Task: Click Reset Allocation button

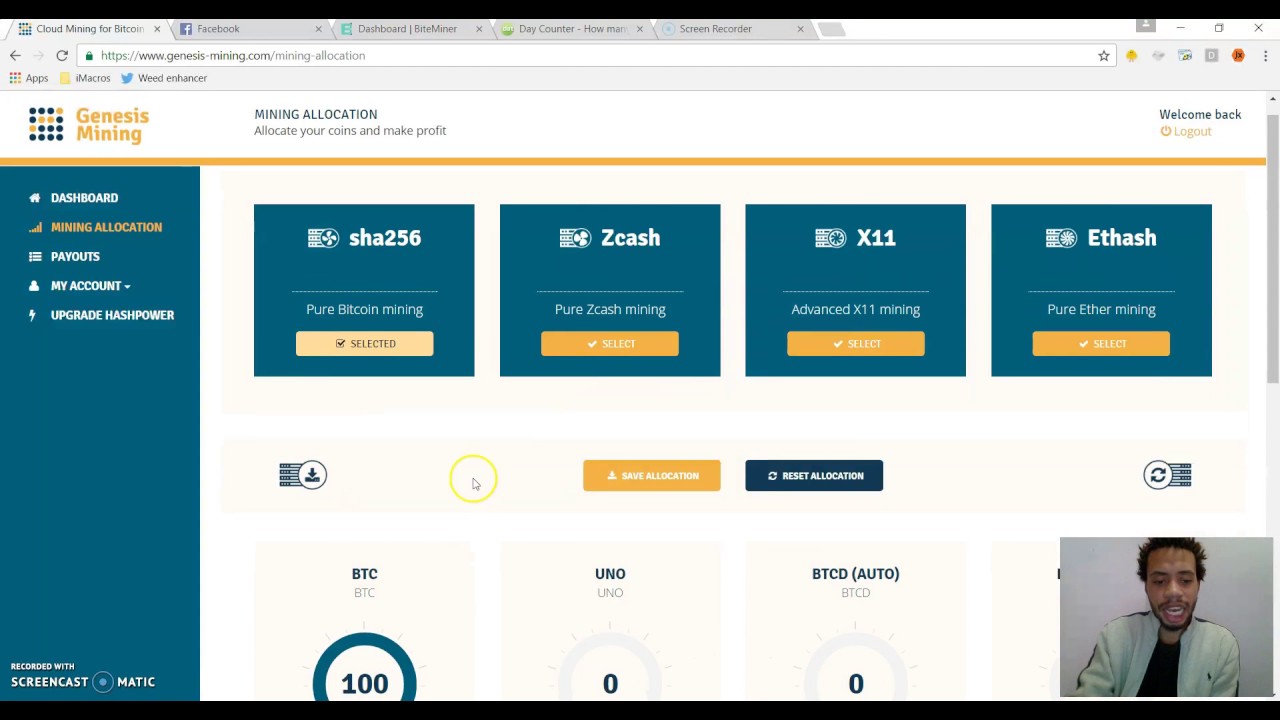Action: [814, 476]
